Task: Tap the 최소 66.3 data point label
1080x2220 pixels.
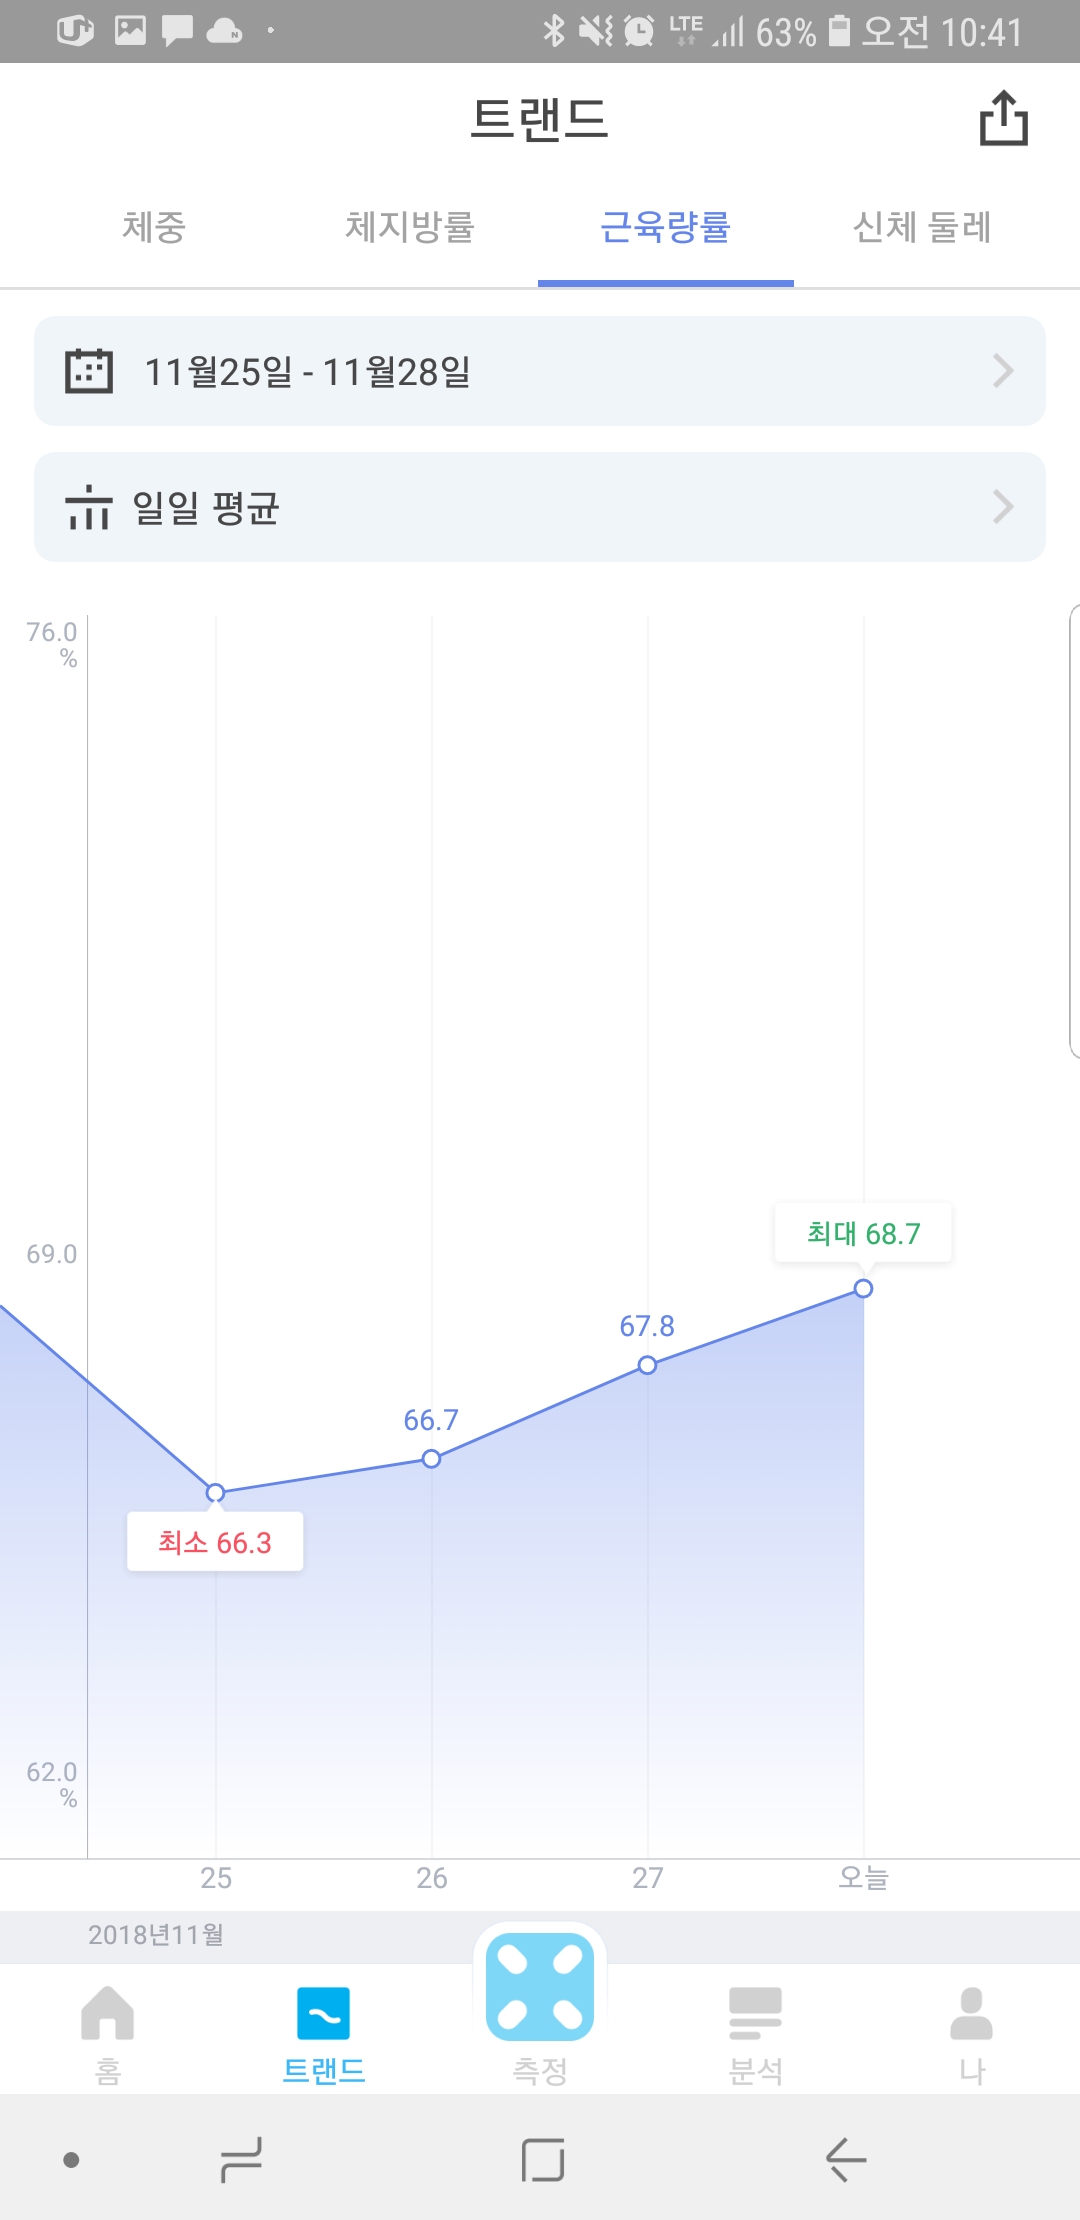Action: pos(215,1542)
